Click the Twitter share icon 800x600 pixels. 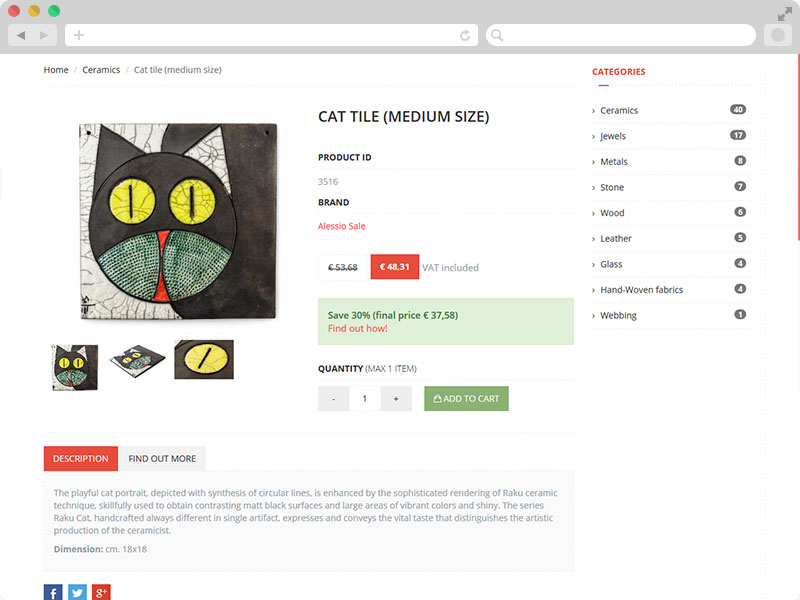coord(77,593)
